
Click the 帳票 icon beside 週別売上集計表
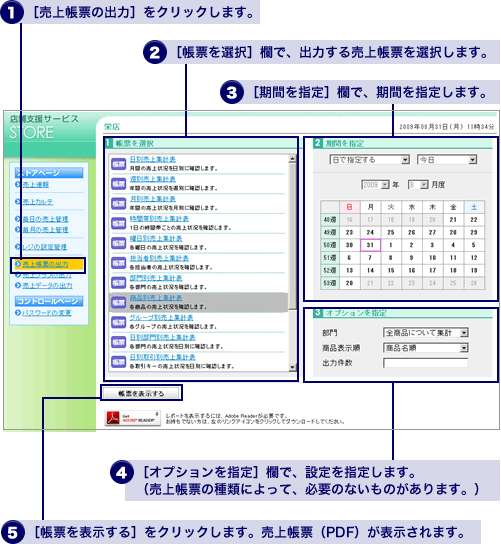pyautogui.click(x=118, y=184)
